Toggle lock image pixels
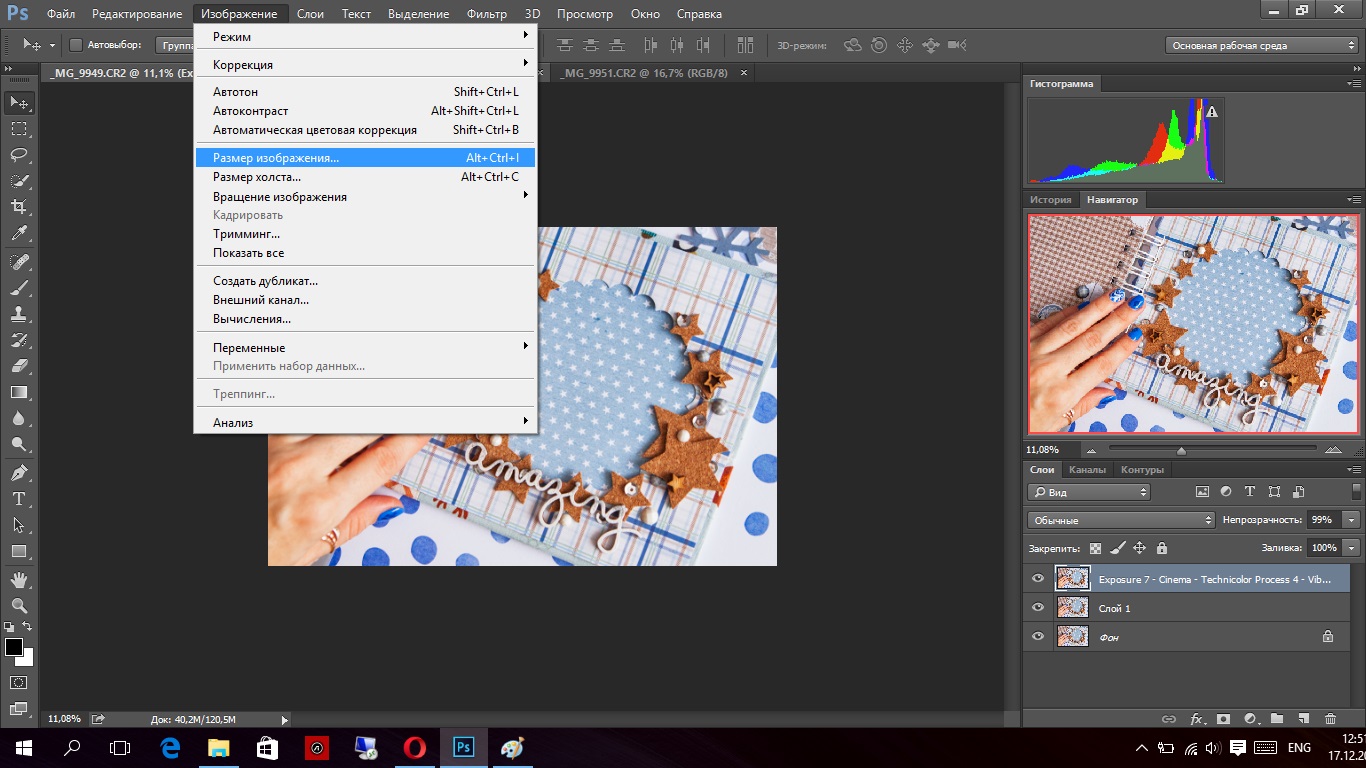The image size is (1366, 768). pos(1118,548)
